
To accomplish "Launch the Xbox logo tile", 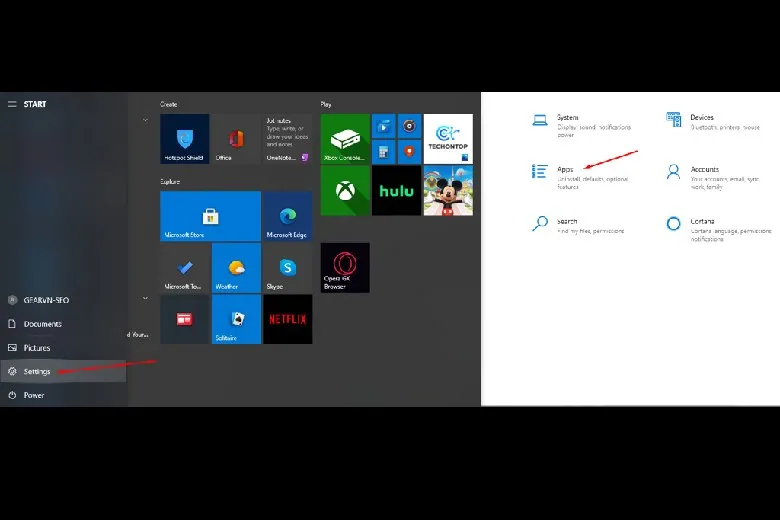I will 345,191.
